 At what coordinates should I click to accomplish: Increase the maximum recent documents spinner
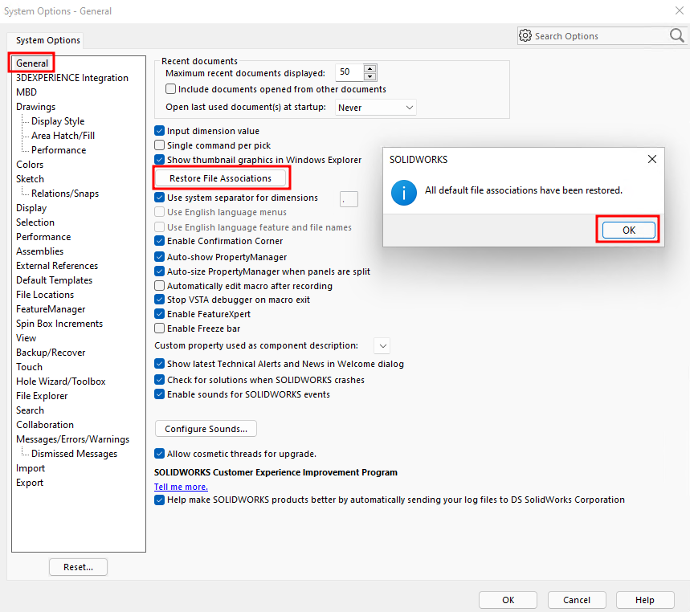(x=371, y=69)
